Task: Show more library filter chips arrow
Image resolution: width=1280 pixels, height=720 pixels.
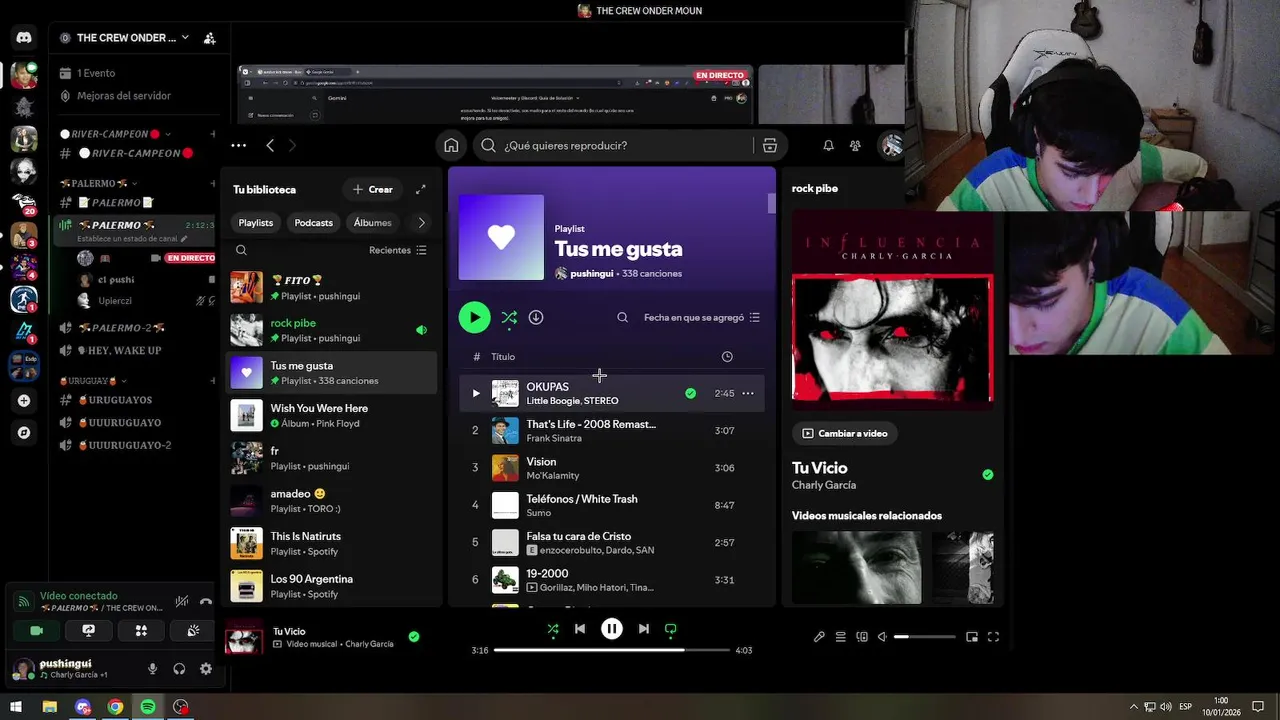Action: [421, 223]
